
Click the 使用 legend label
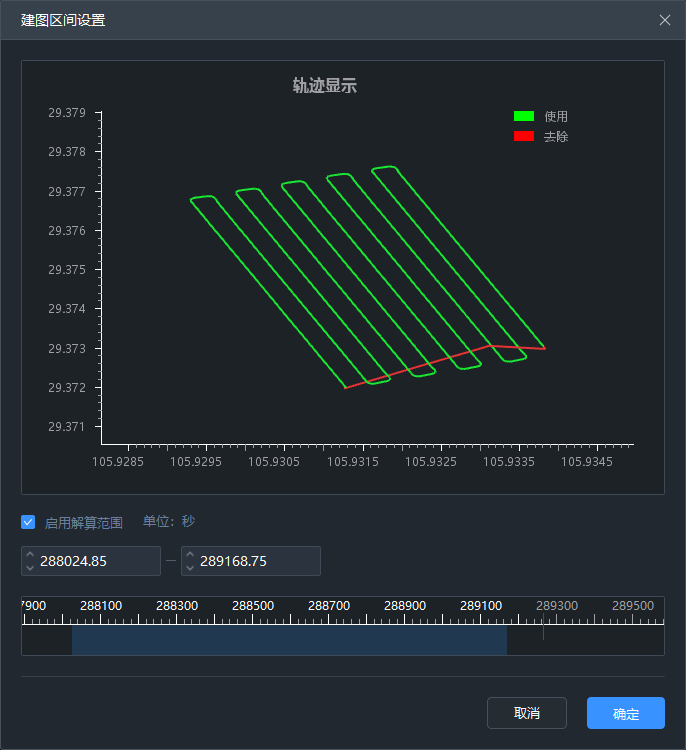click(x=556, y=117)
